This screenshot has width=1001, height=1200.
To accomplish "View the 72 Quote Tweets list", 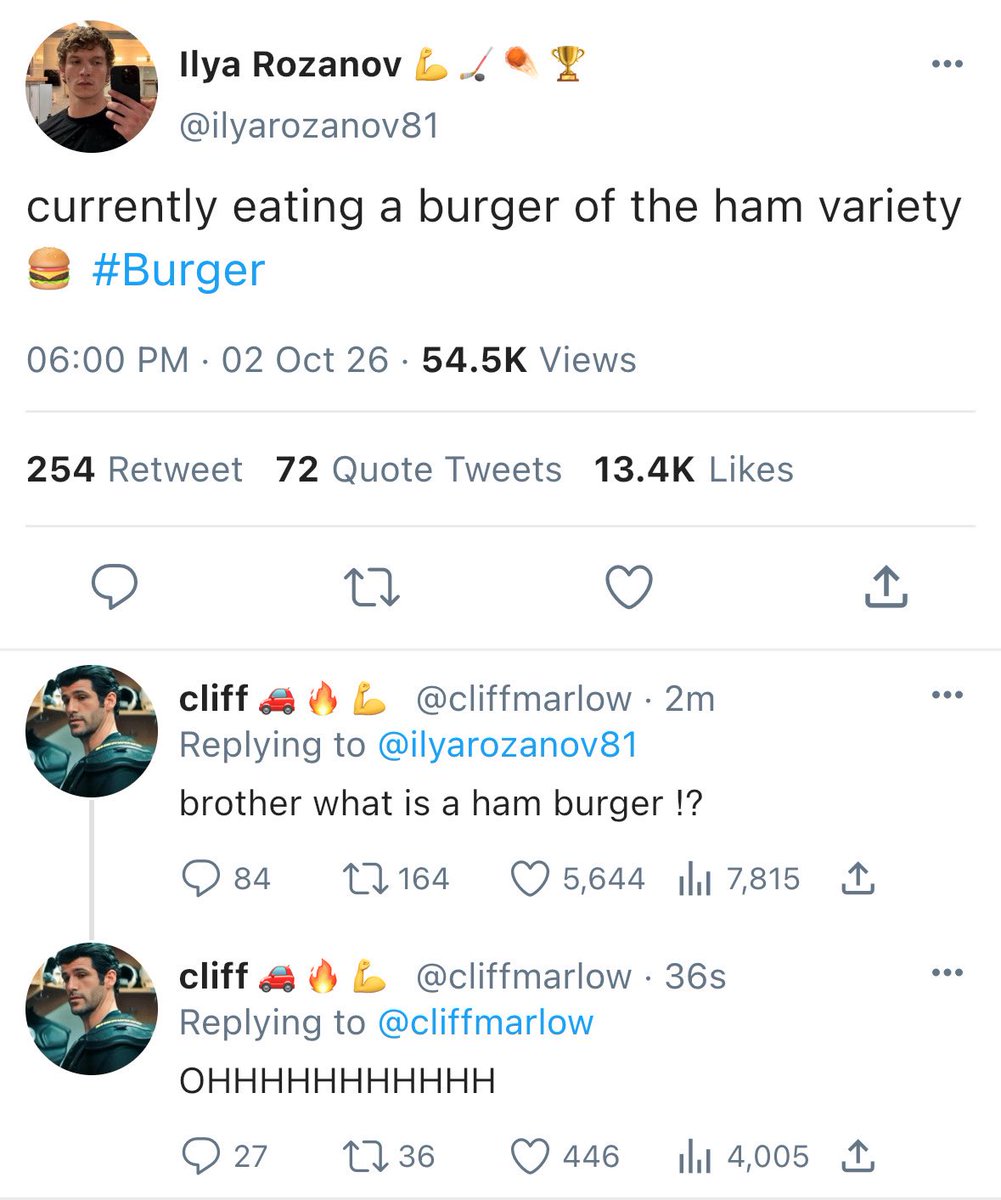I will [x=419, y=469].
